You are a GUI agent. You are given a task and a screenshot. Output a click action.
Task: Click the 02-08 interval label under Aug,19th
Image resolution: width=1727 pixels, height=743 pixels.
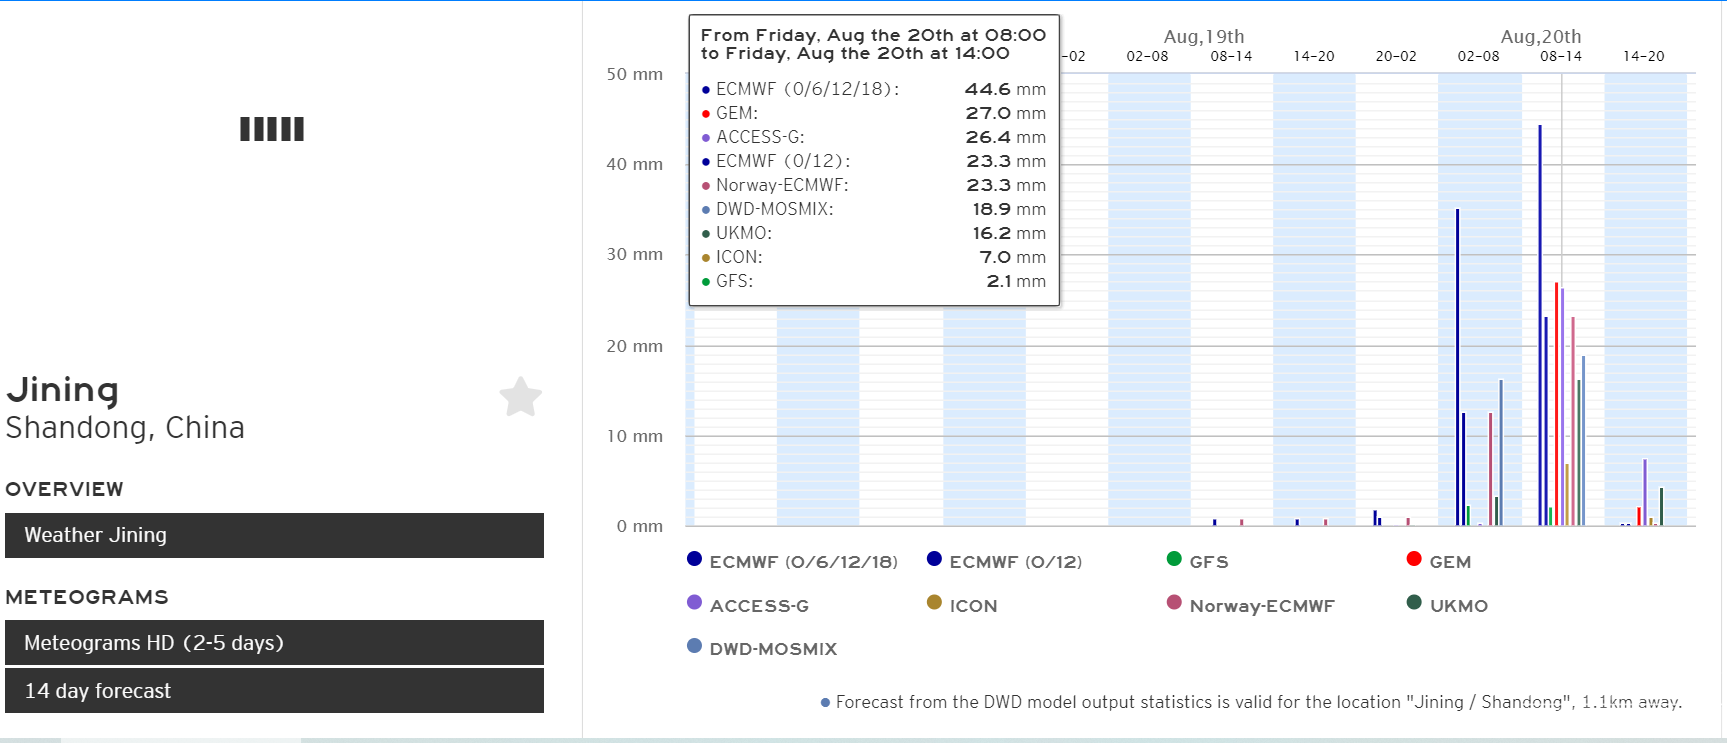pos(1147,56)
